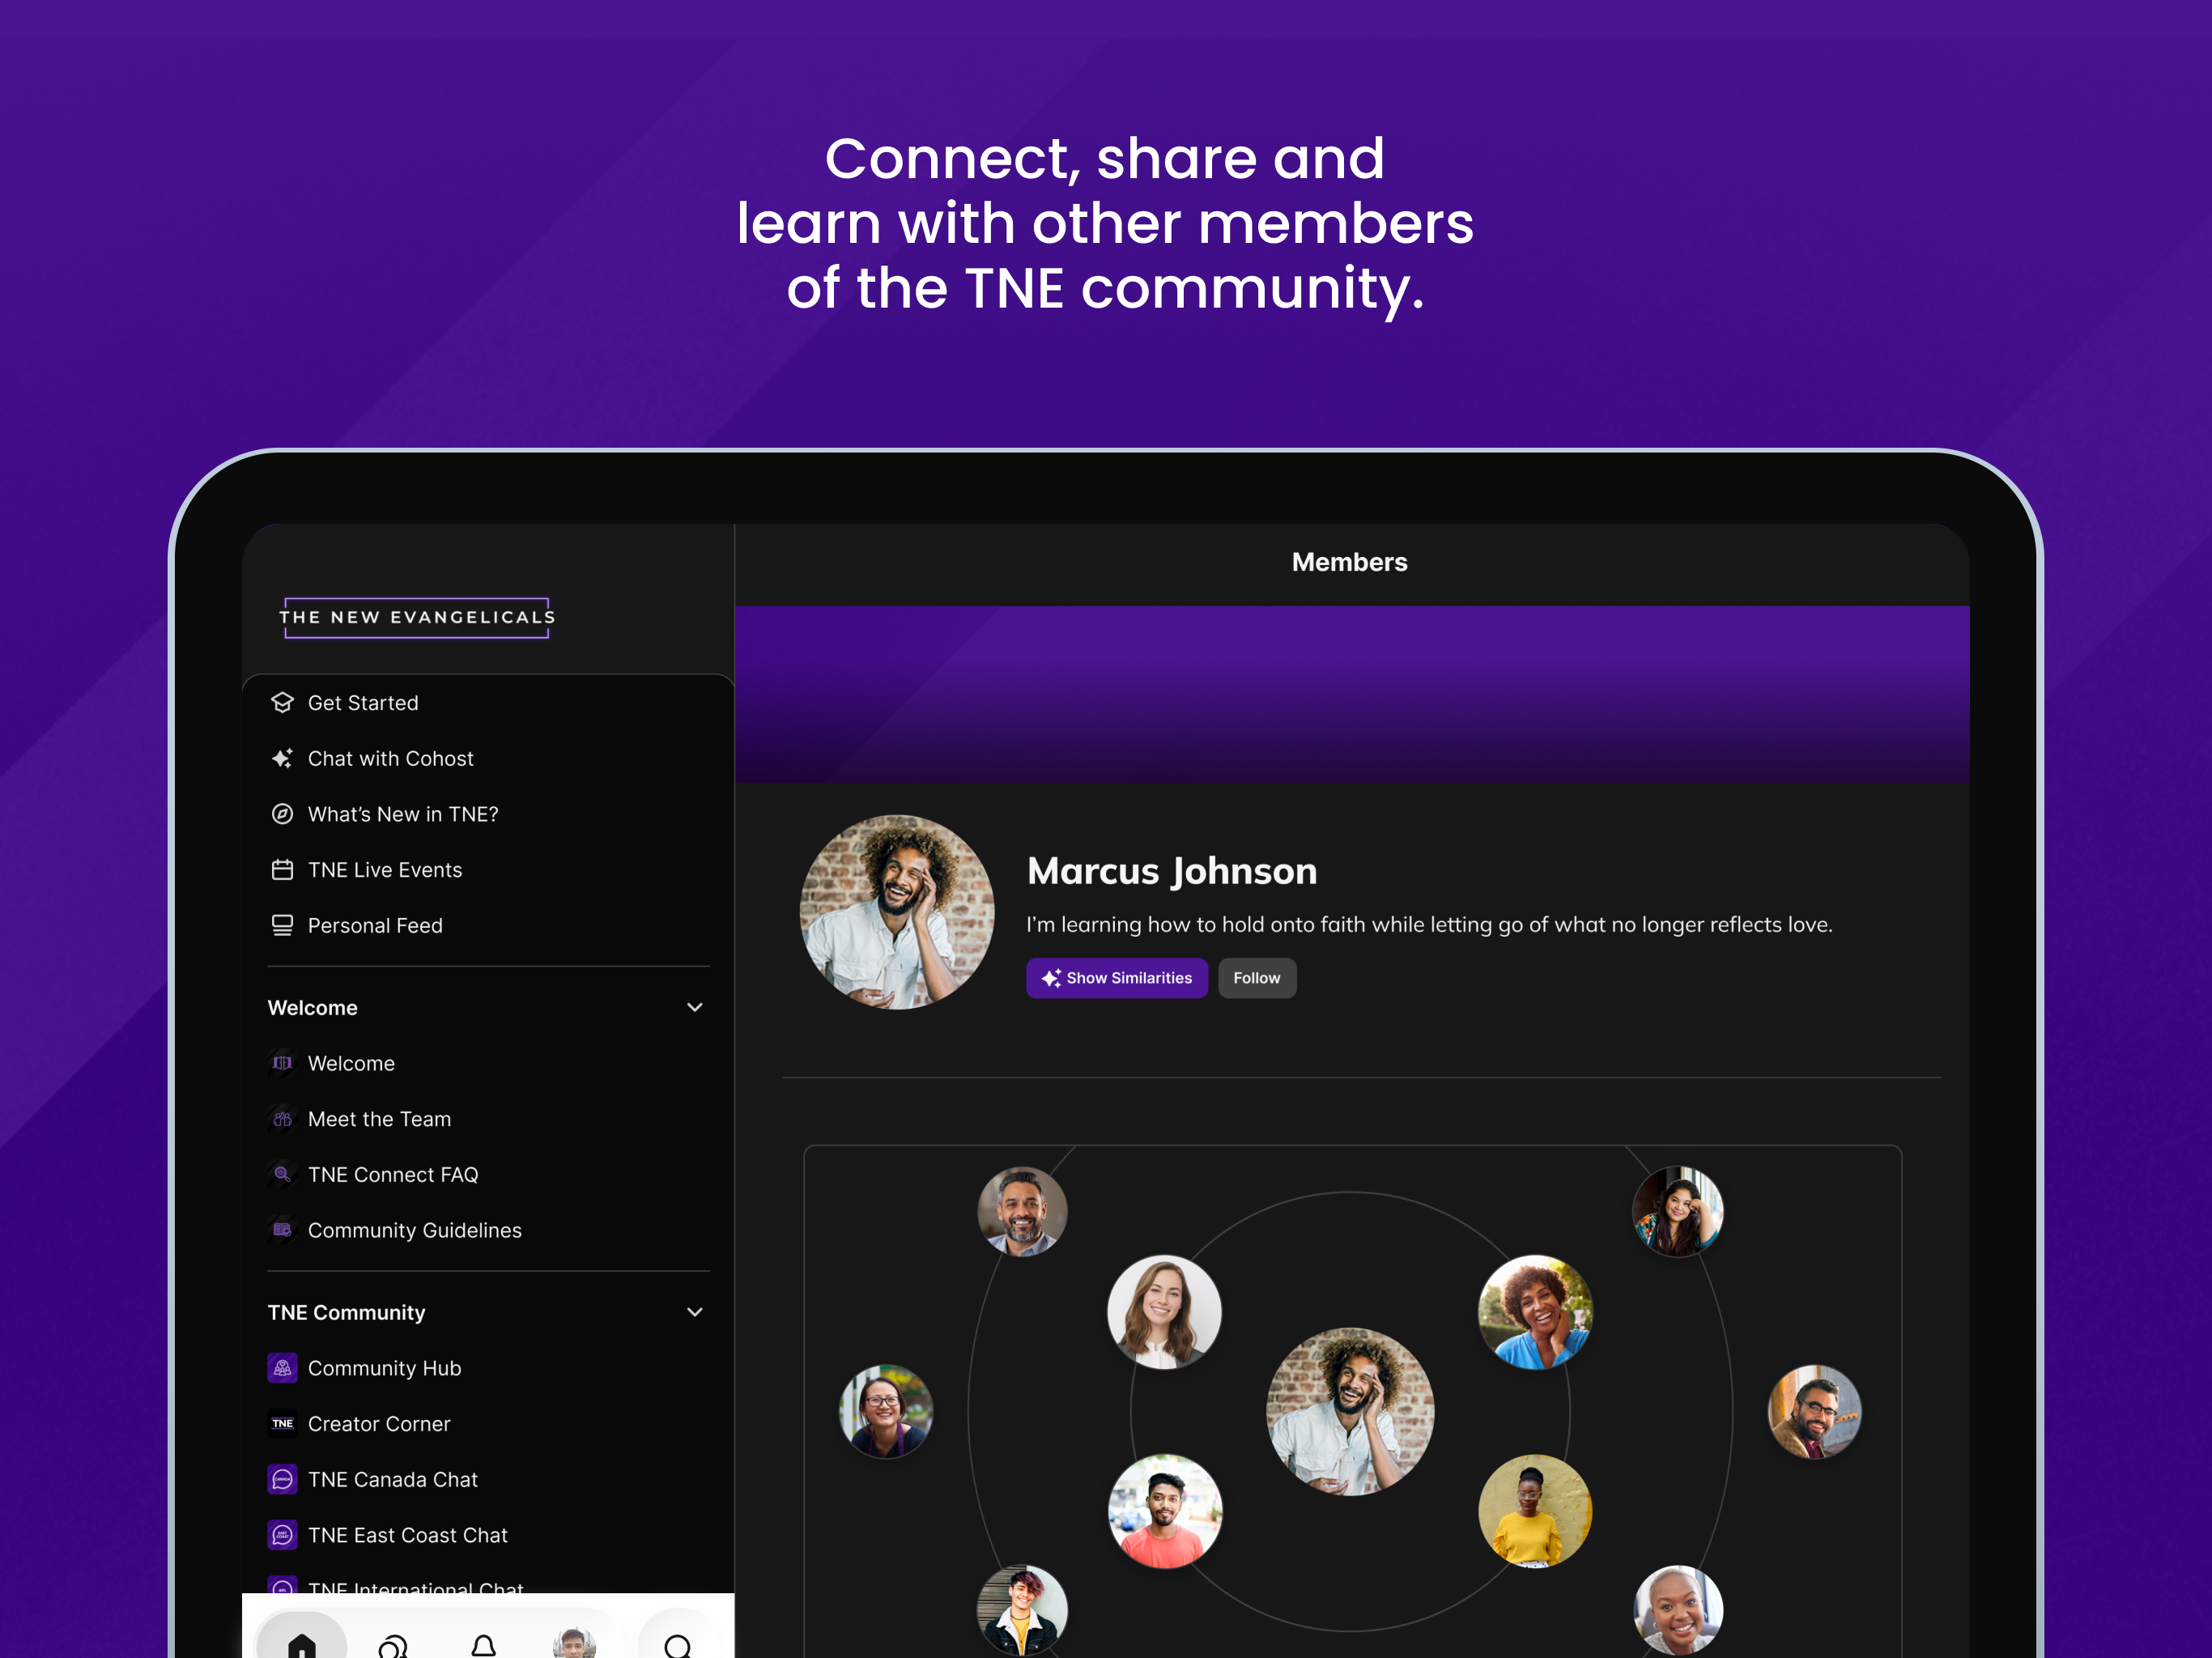2212x1658 pixels.
Task: Click the center Marcus avatar in similarity graph
Action: pyautogui.click(x=1350, y=1412)
